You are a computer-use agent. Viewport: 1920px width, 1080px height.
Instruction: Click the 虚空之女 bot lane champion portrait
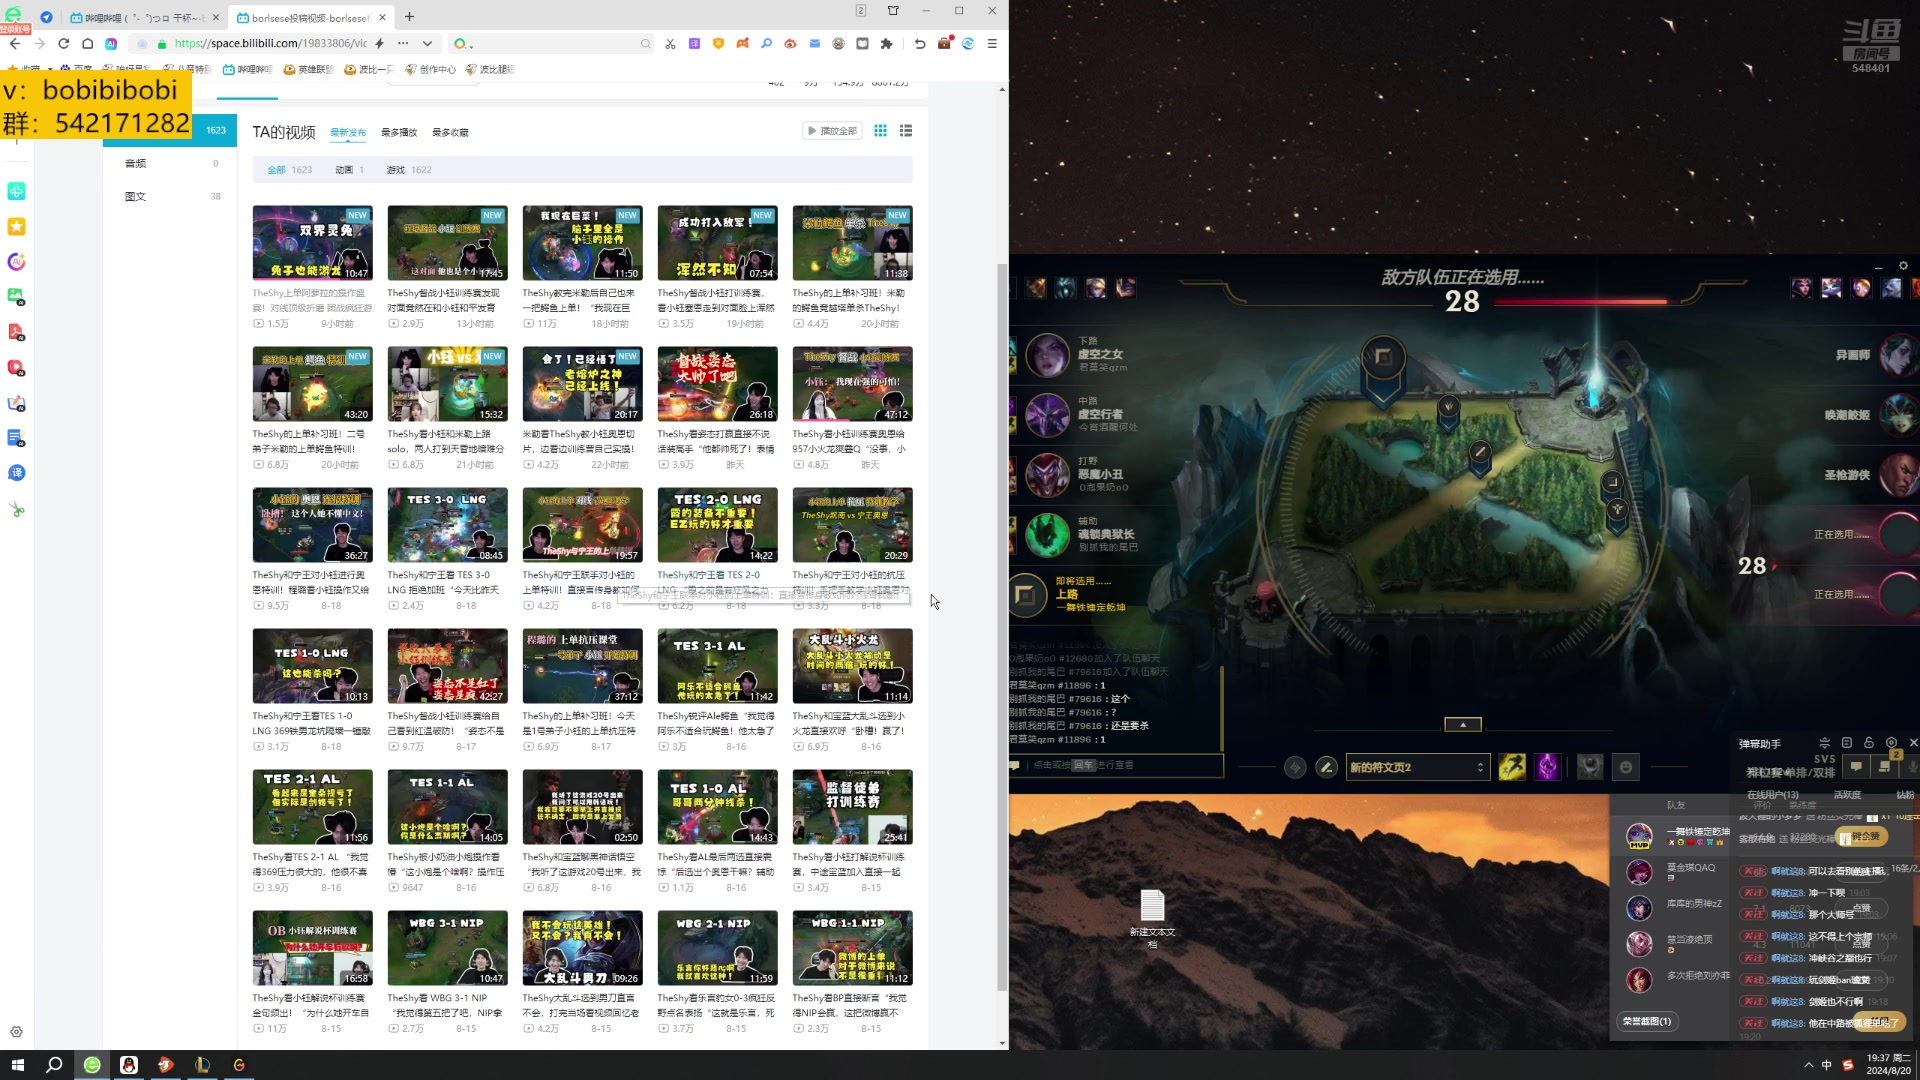click(x=1048, y=356)
